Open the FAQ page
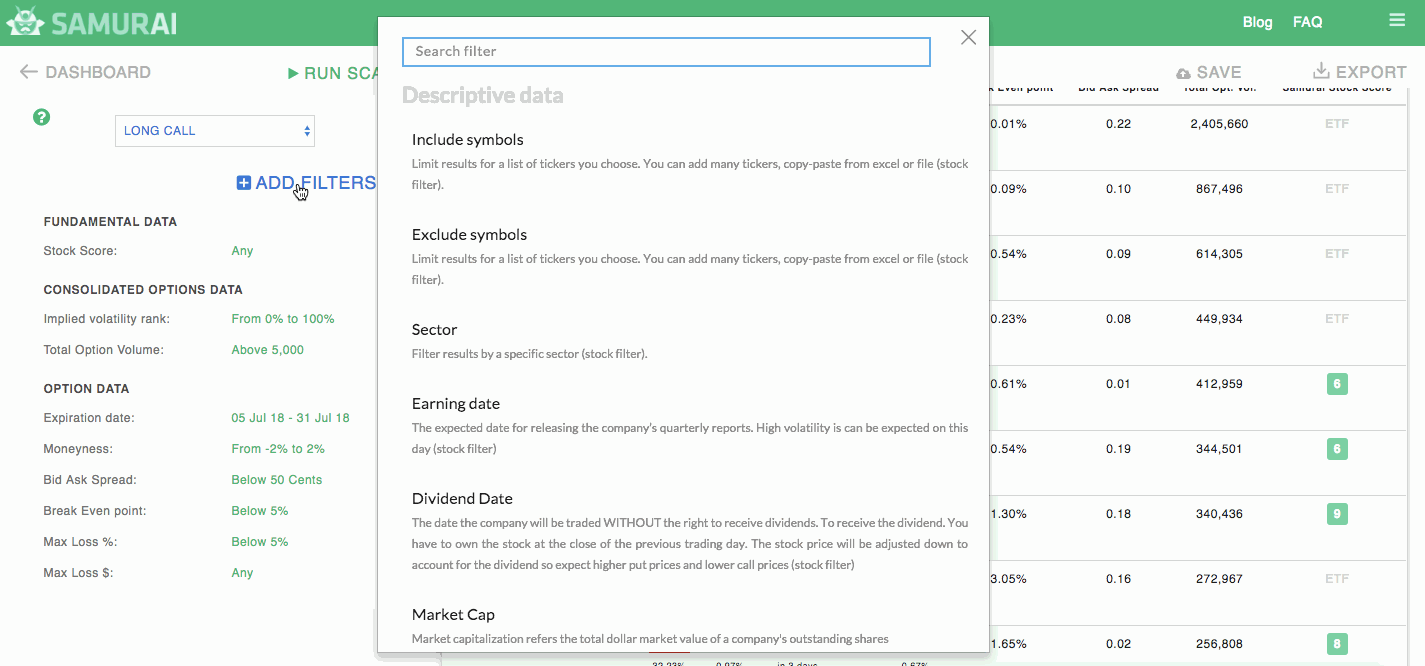 pos(1307,22)
